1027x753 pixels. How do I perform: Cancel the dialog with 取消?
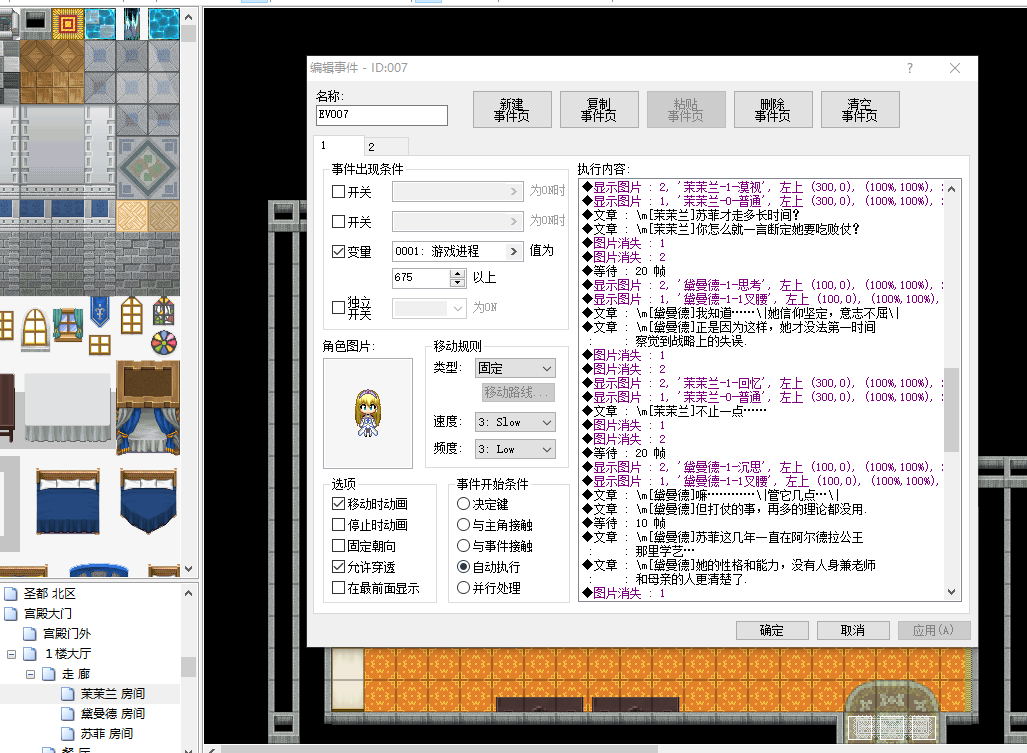point(853,630)
